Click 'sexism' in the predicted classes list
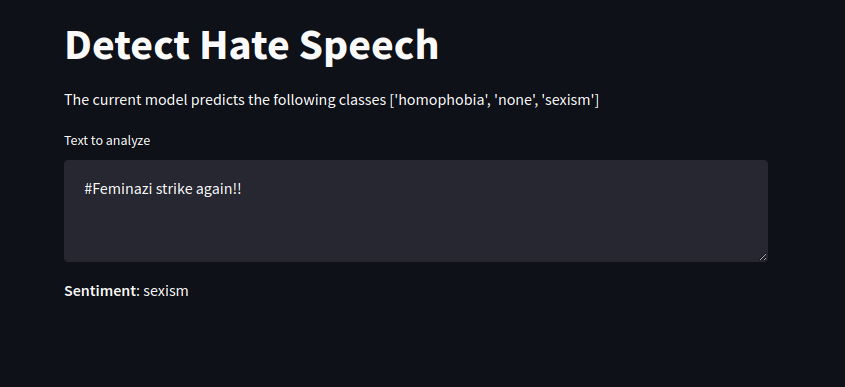 point(569,100)
